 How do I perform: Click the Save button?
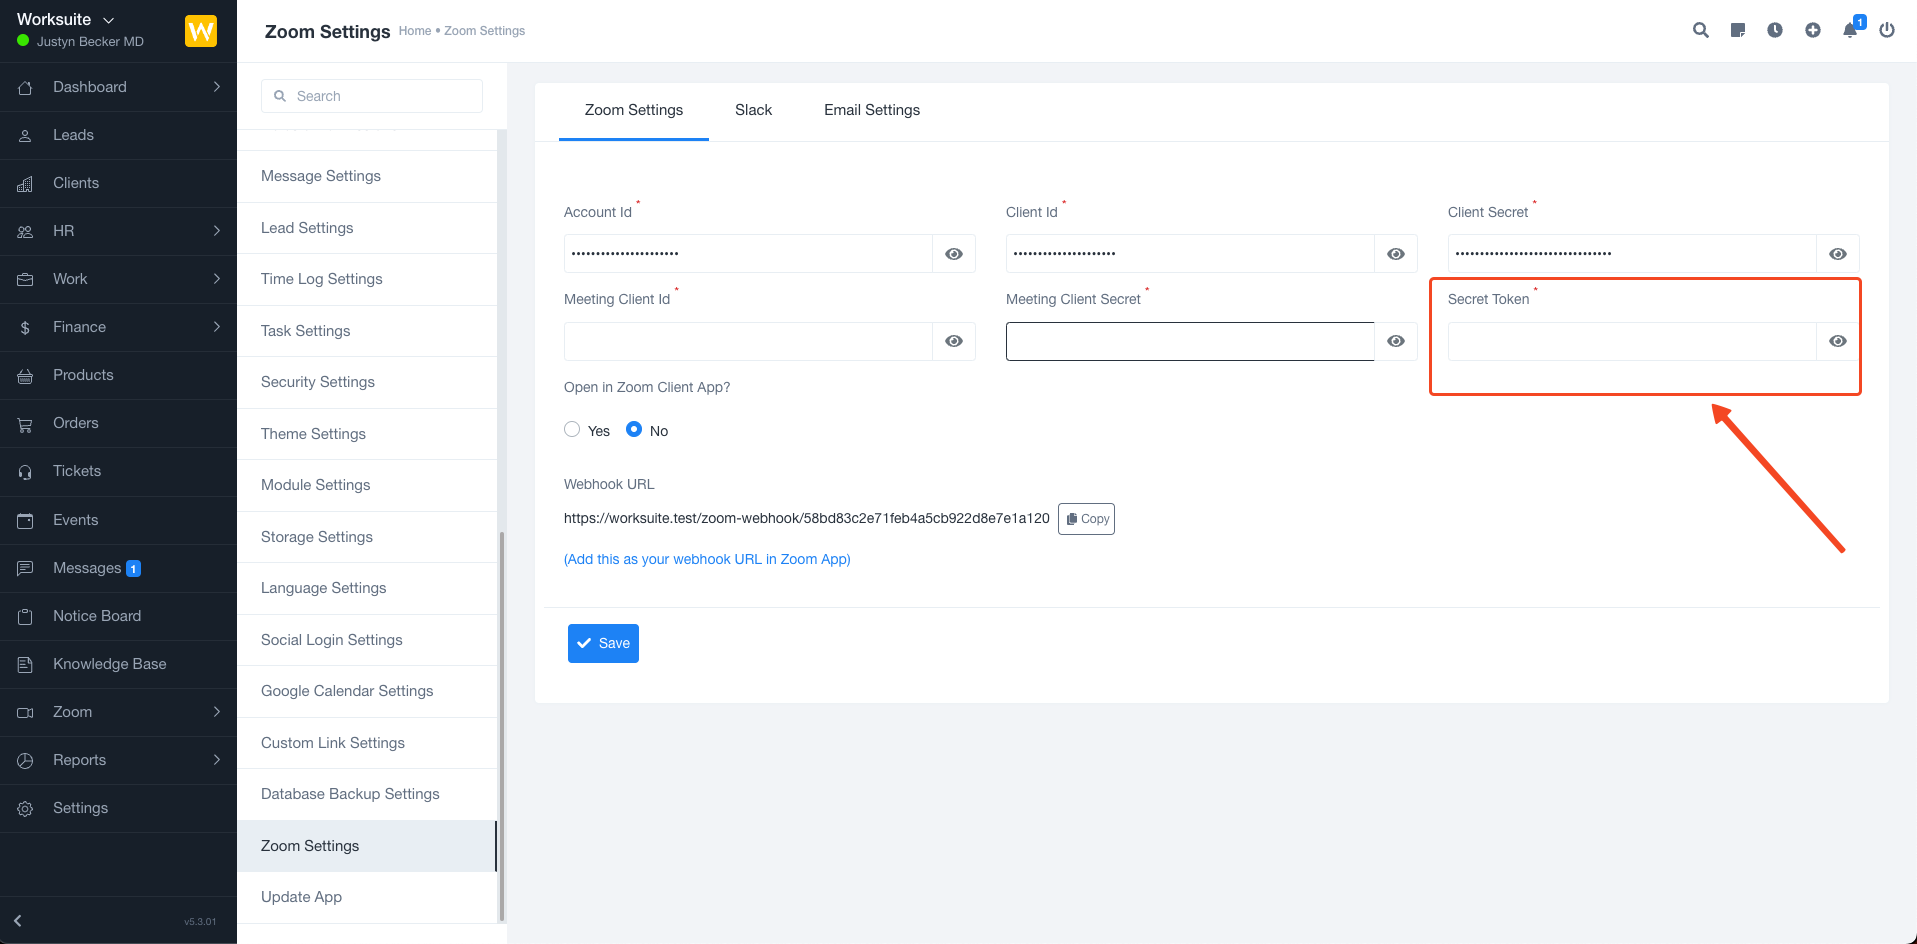[x=603, y=643]
